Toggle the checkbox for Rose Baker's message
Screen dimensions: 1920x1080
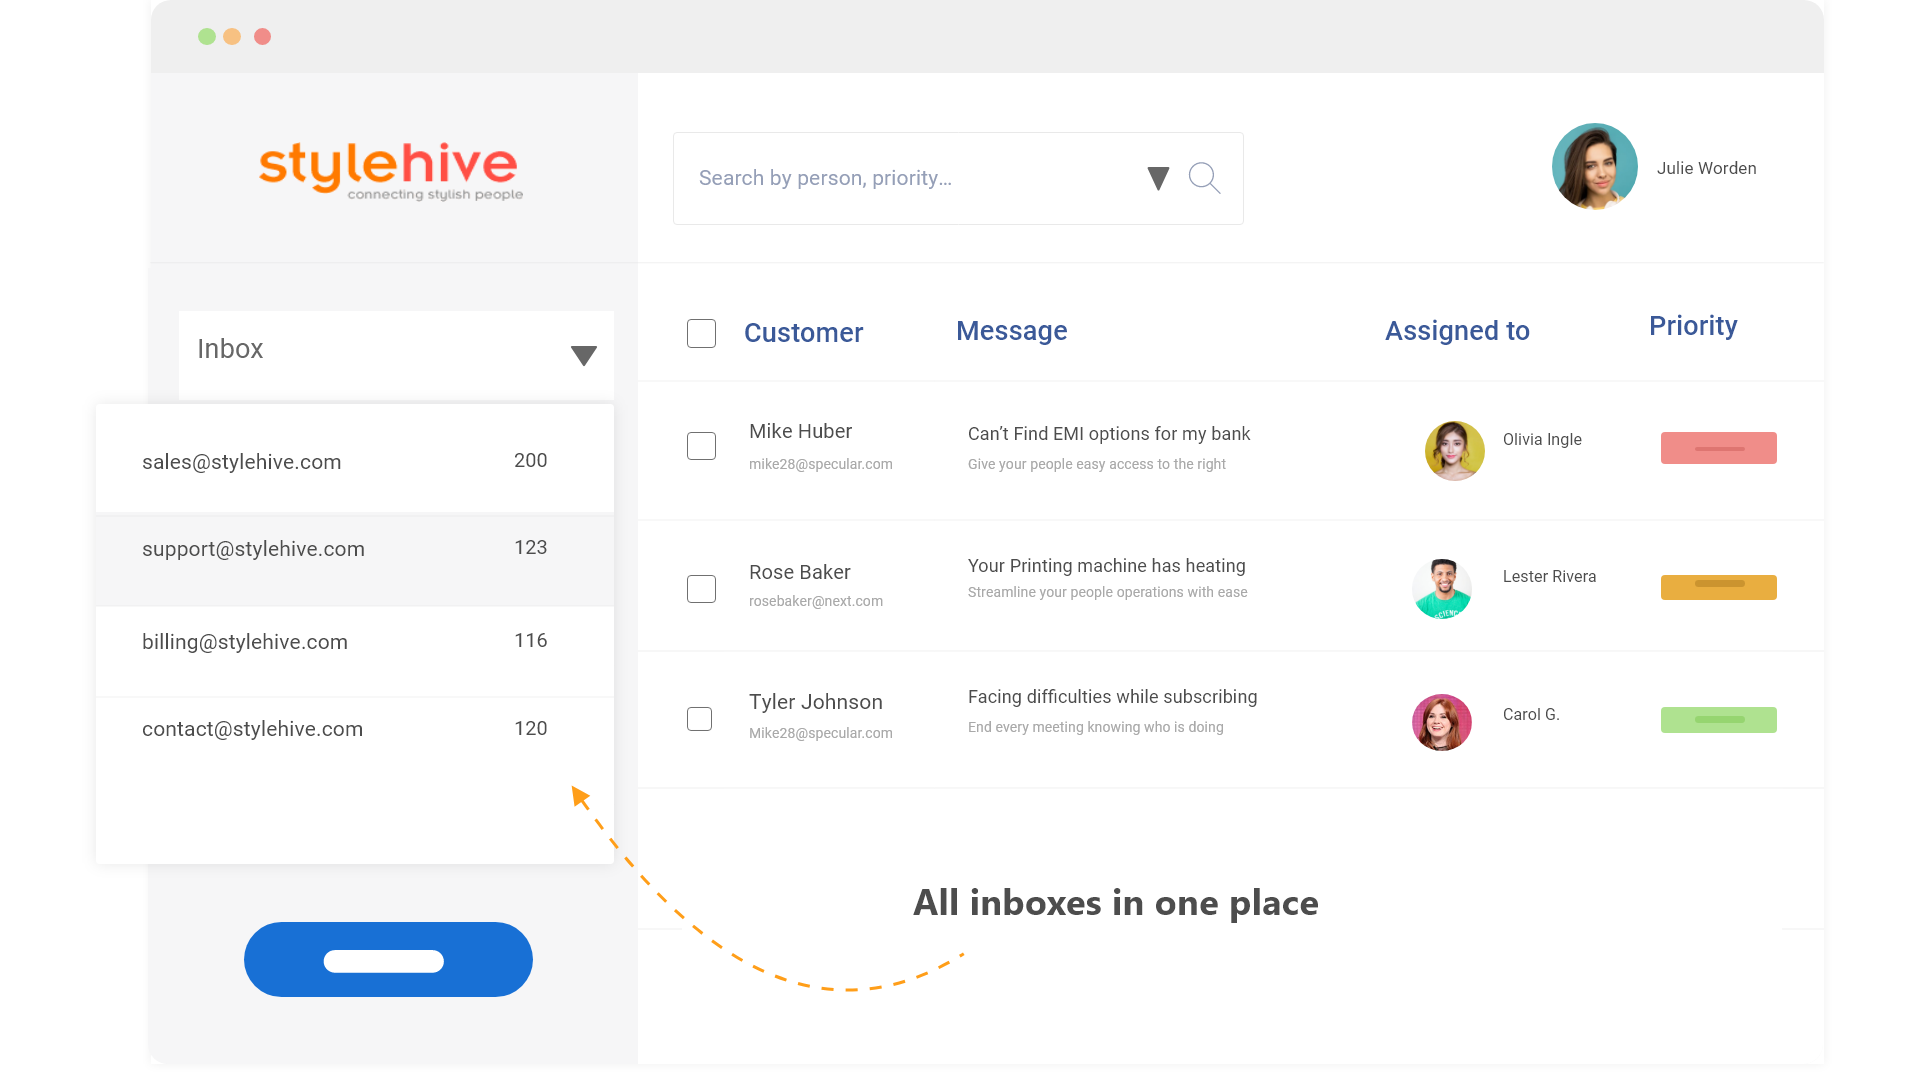pyautogui.click(x=702, y=582)
